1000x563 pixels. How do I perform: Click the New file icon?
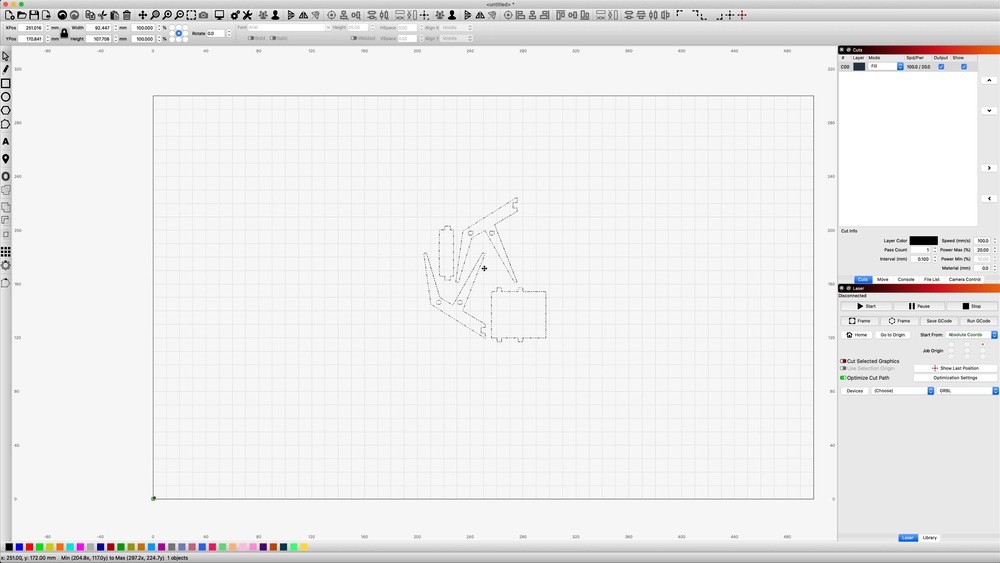click(x=10, y=15)
